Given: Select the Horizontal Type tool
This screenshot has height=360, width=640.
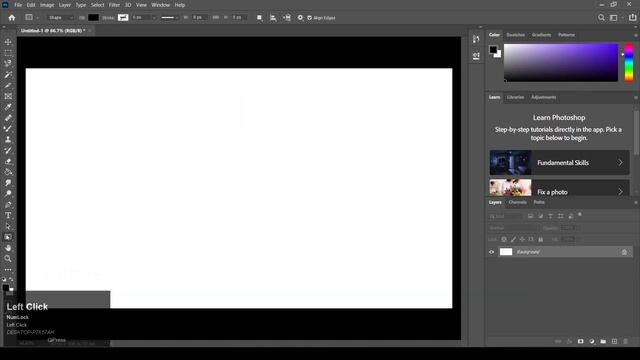Looking at the screenshot, I should pos(8,216).
